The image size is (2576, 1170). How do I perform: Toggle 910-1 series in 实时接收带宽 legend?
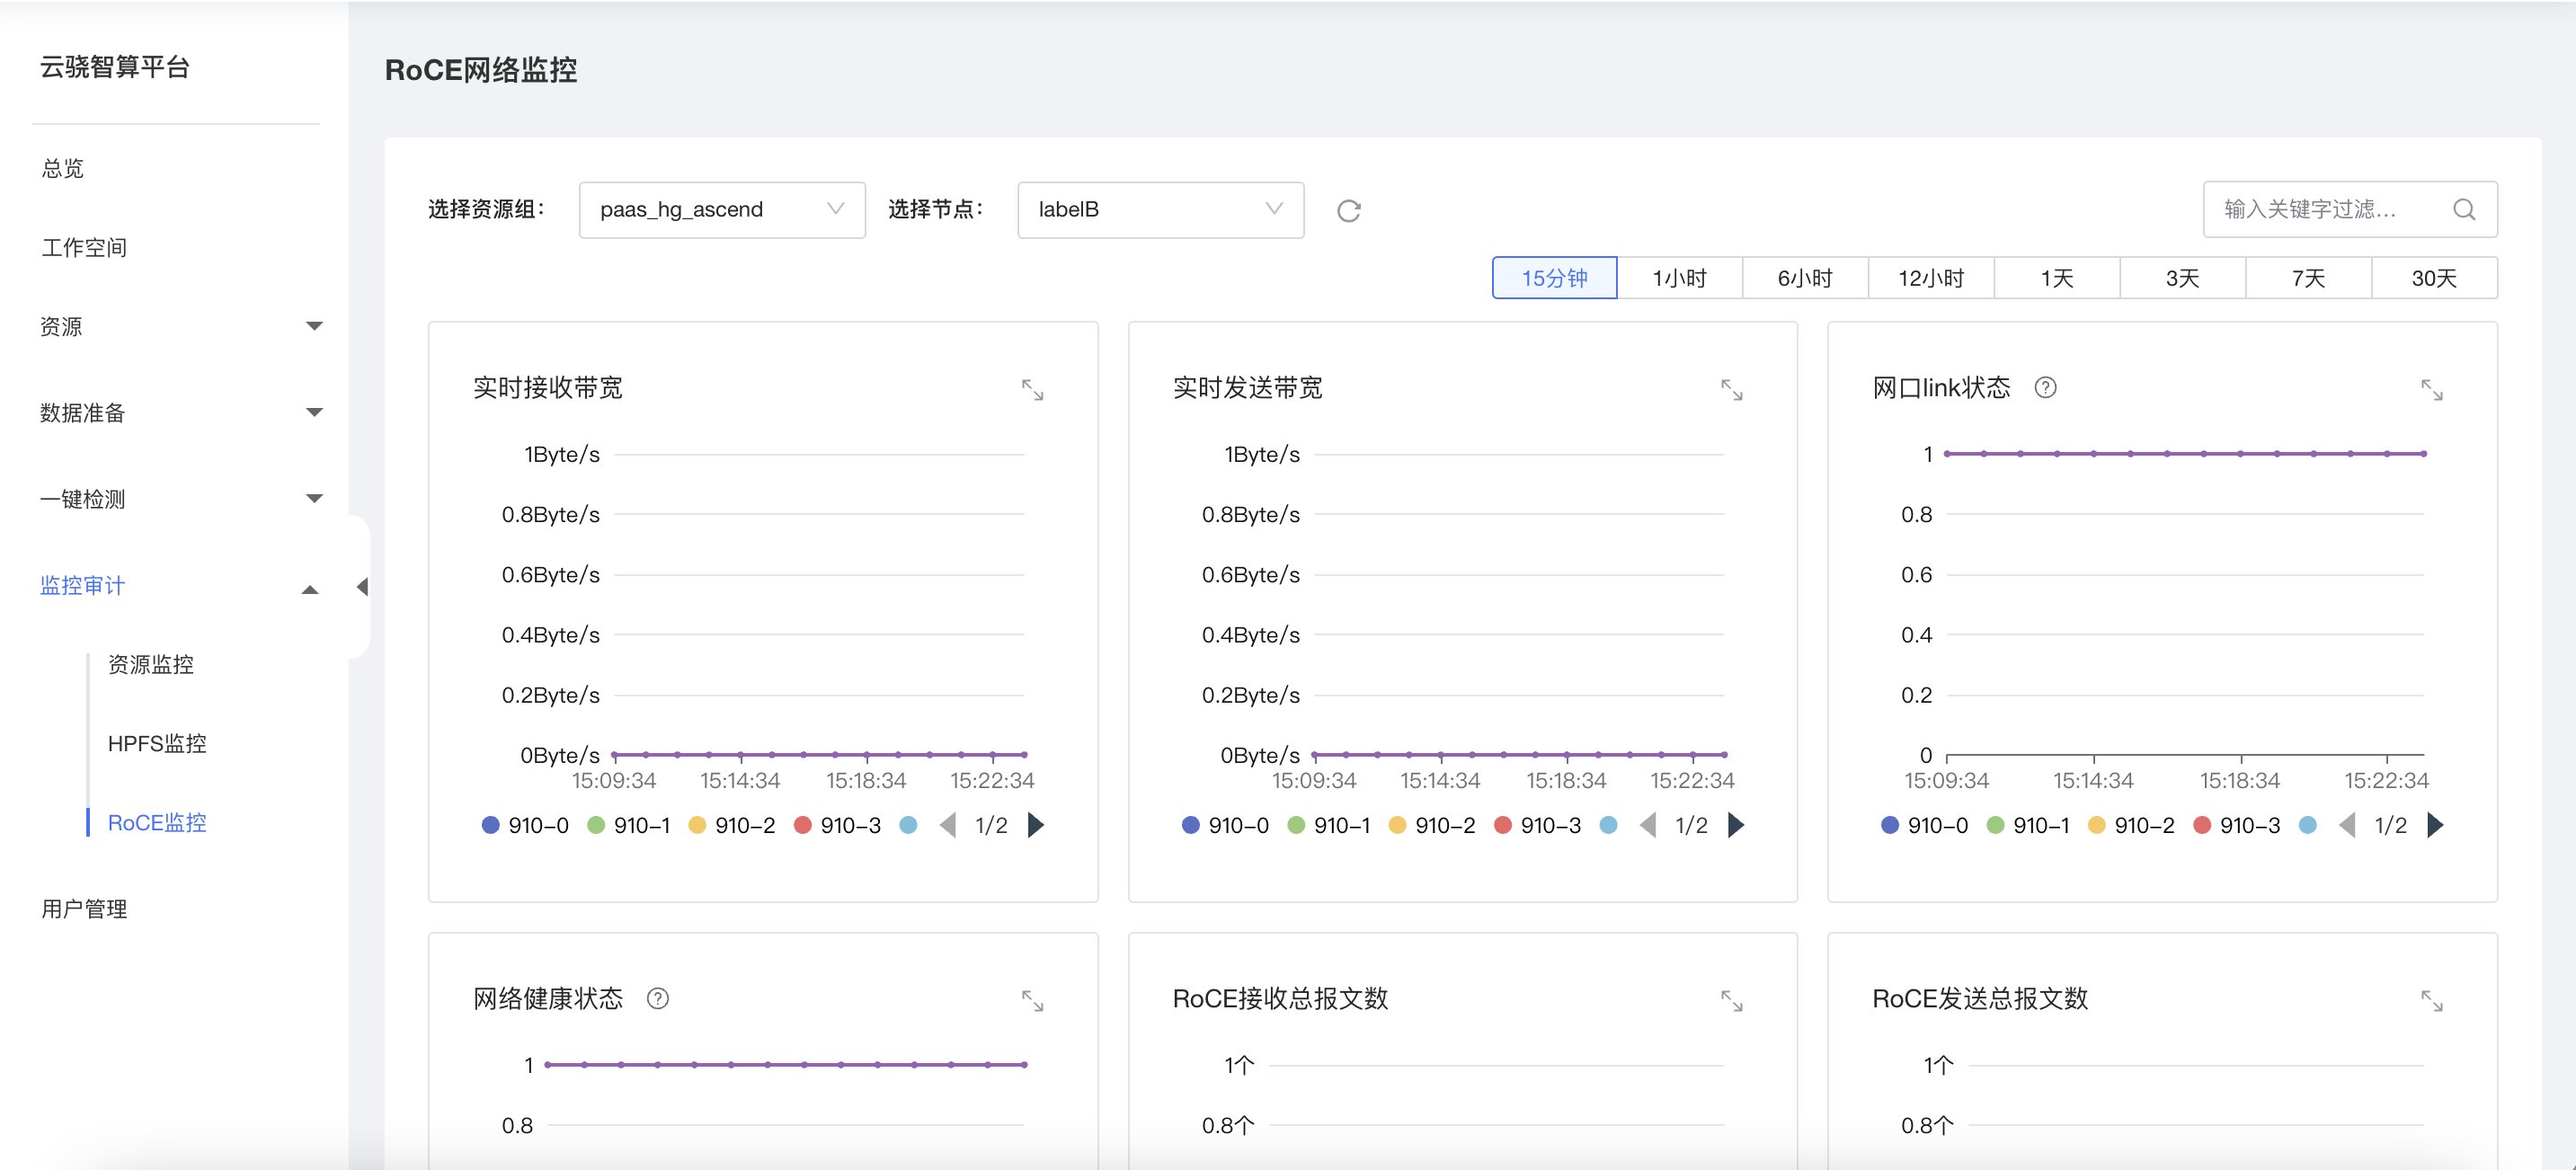click(629, 825)
